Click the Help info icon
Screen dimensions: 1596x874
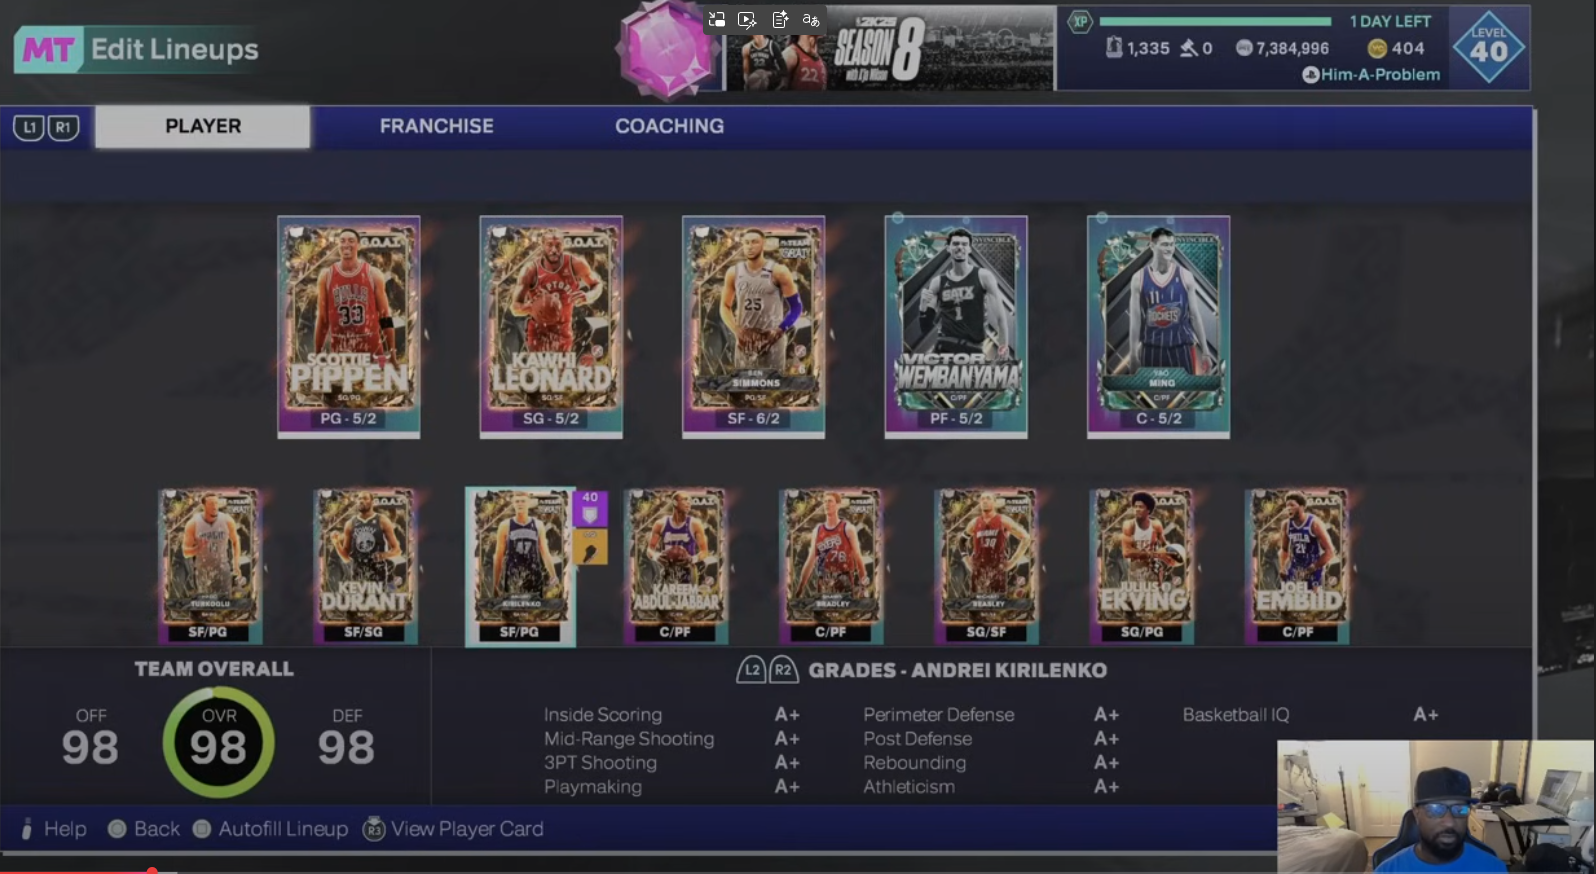coord(27,829)
